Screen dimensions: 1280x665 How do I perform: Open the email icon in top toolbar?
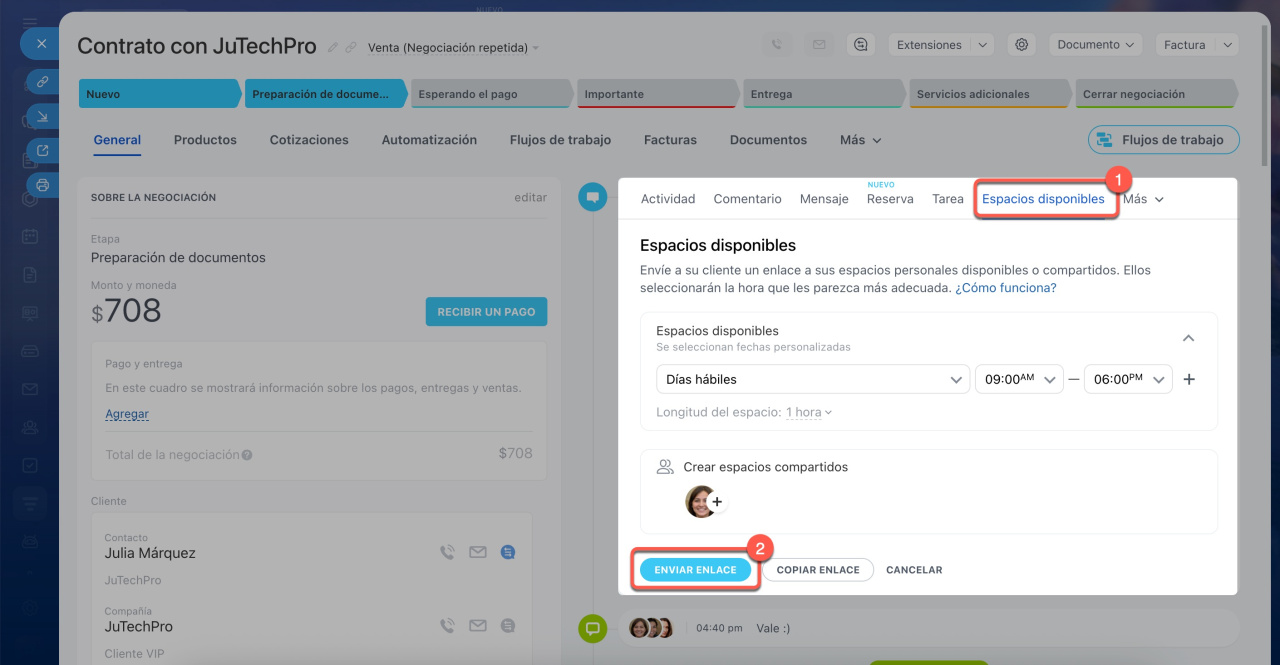819,45
